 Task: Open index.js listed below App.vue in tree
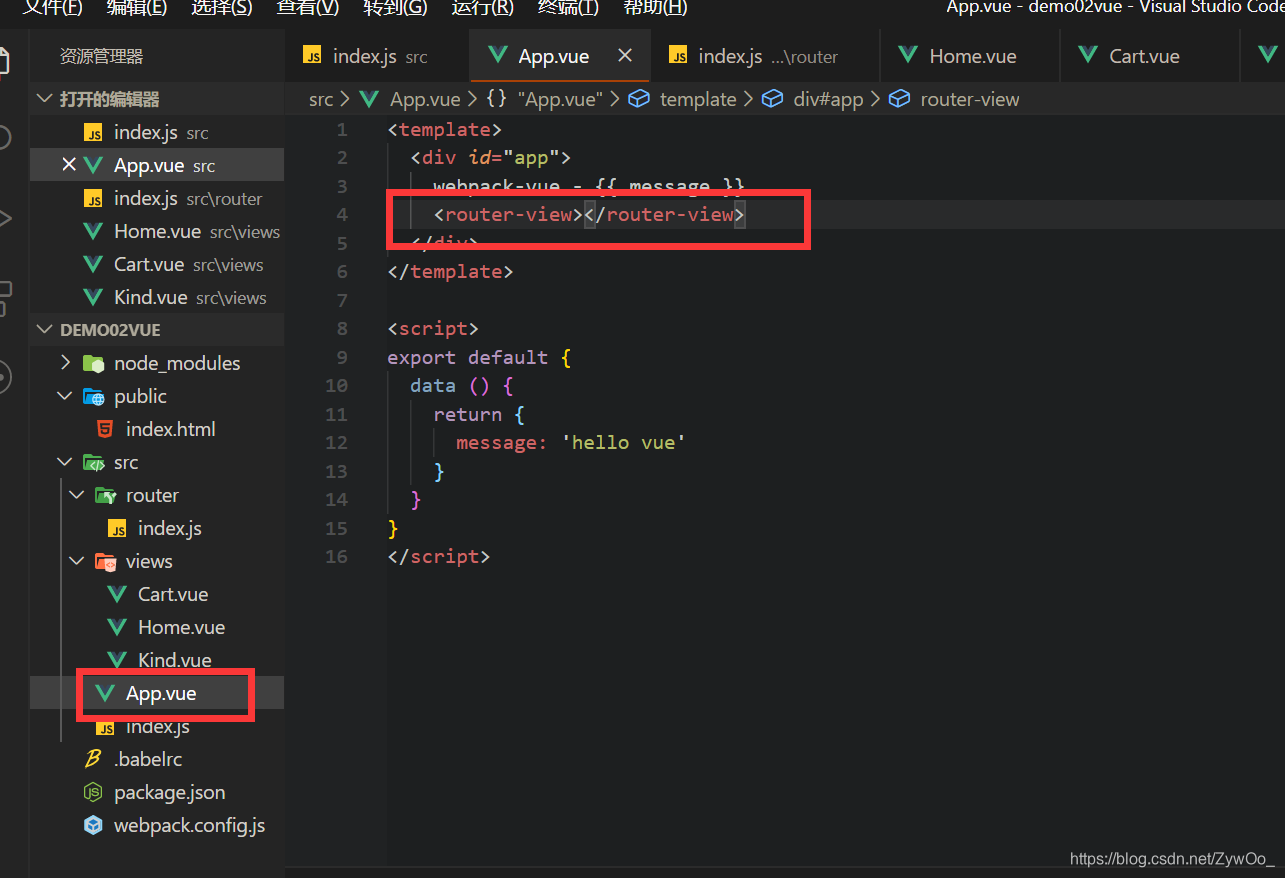click(x=157, y=726)
